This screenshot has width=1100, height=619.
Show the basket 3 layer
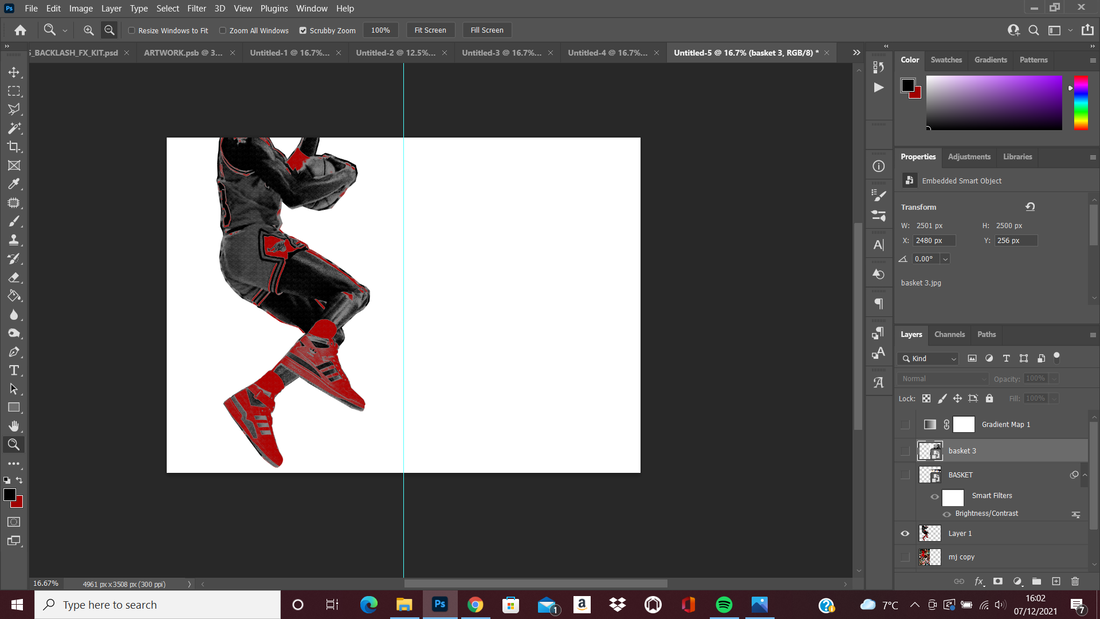(905, 451)
